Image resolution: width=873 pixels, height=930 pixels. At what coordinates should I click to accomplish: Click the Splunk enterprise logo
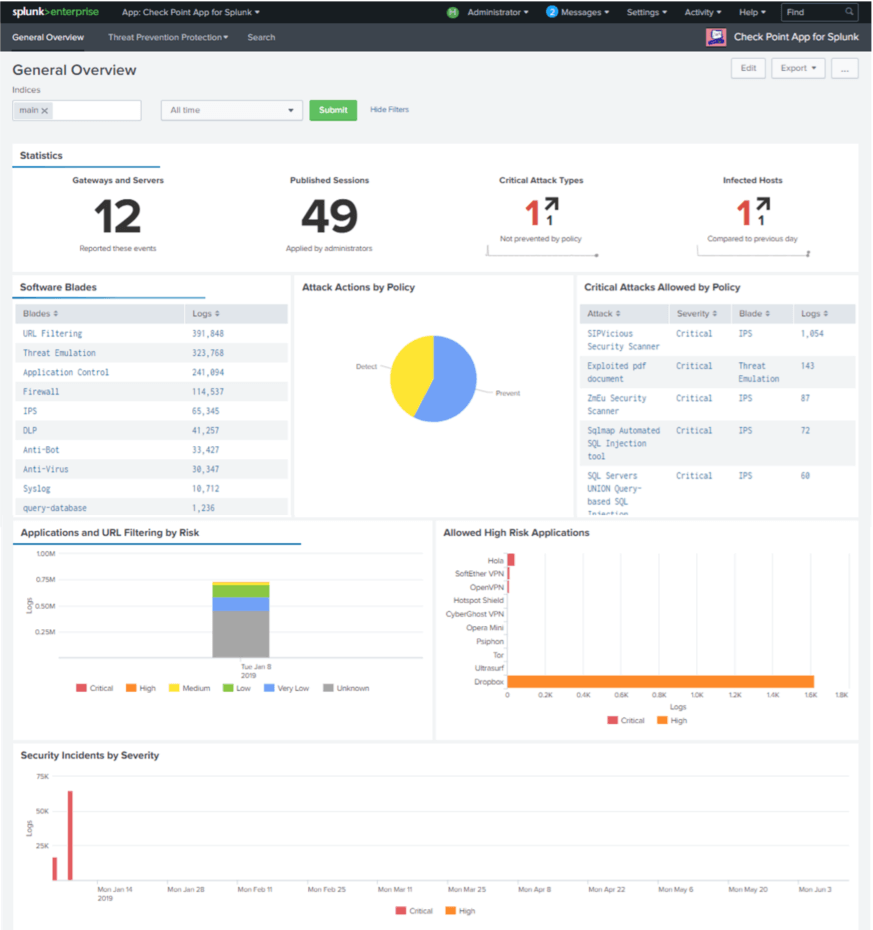55,12
